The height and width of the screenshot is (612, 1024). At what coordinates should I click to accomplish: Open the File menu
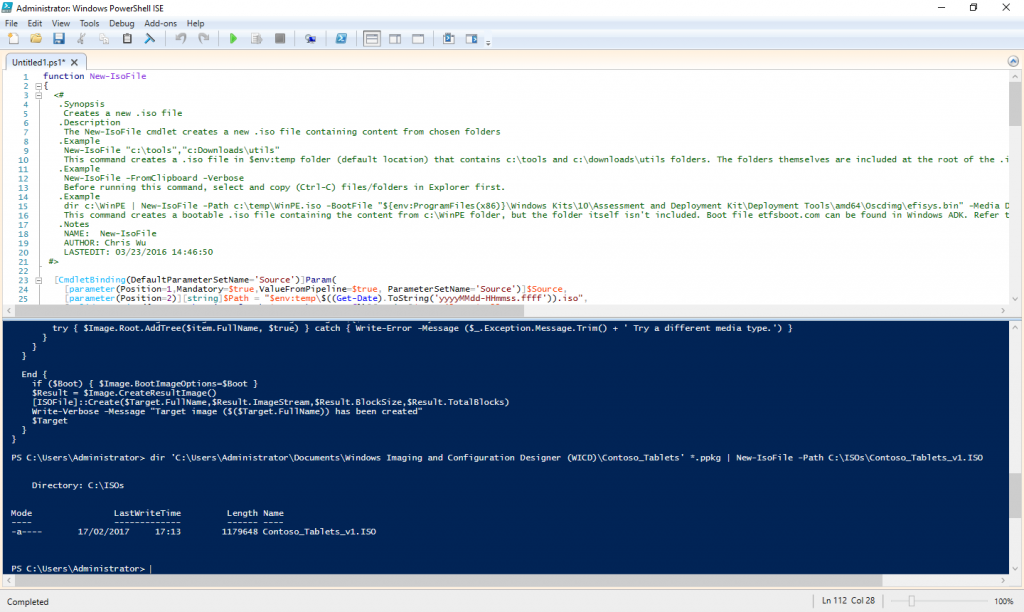click(11, 24)
